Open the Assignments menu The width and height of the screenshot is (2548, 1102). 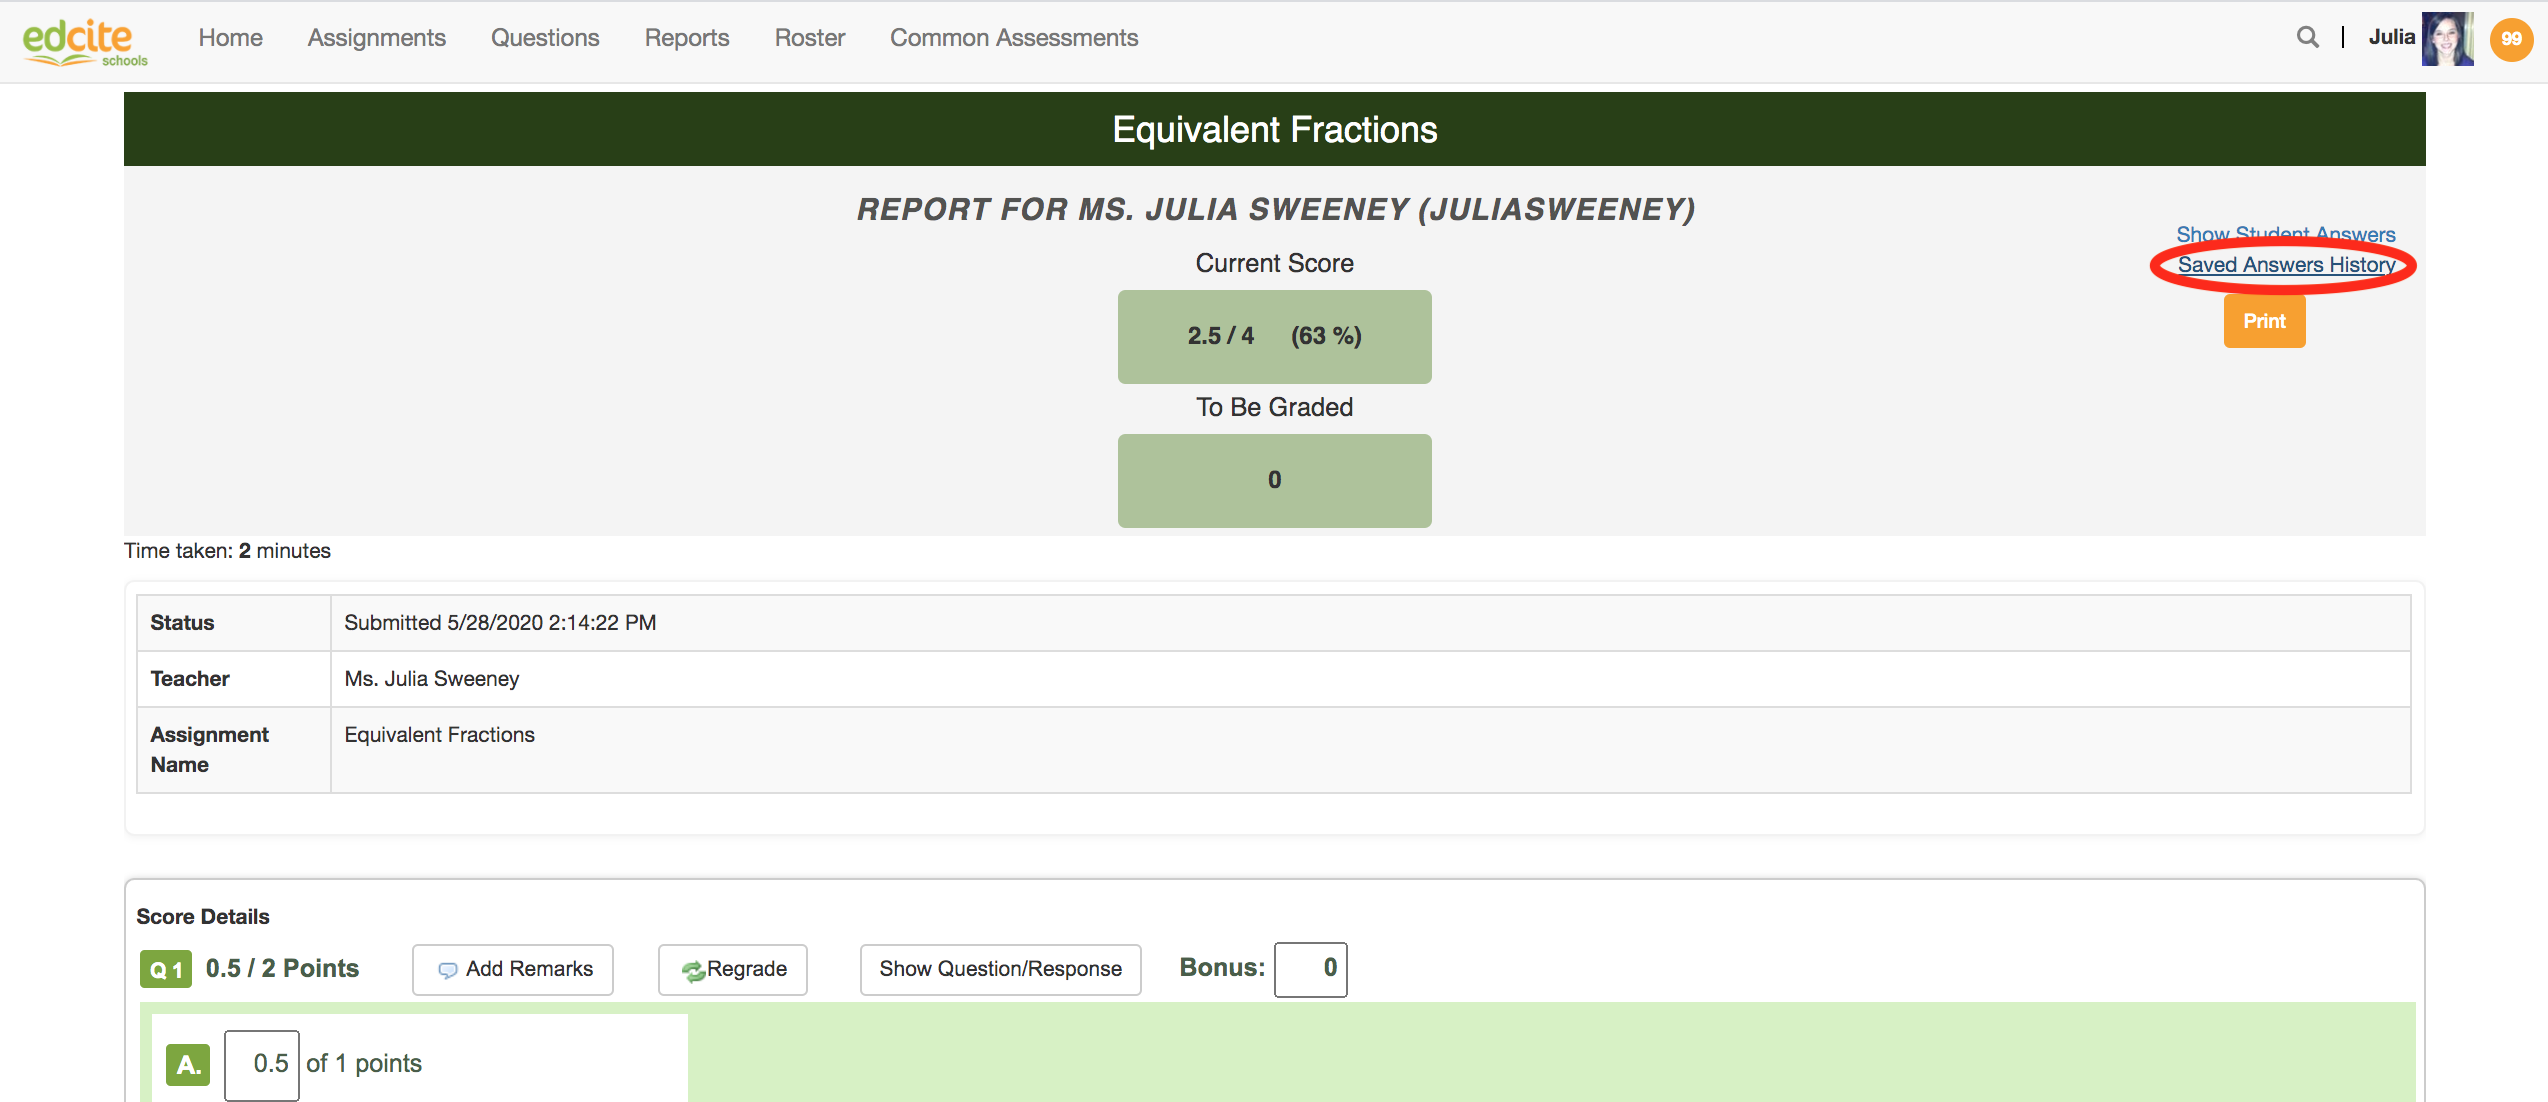click(376, 38)
